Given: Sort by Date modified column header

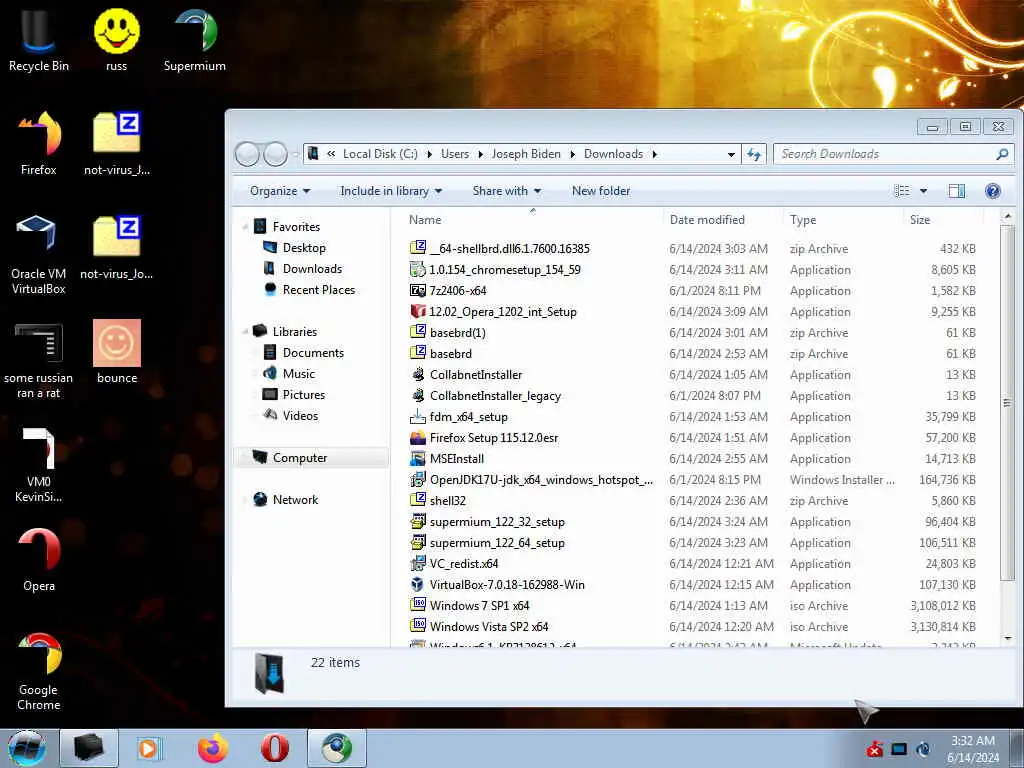Looking at the screenshot, I should [723, 220].
